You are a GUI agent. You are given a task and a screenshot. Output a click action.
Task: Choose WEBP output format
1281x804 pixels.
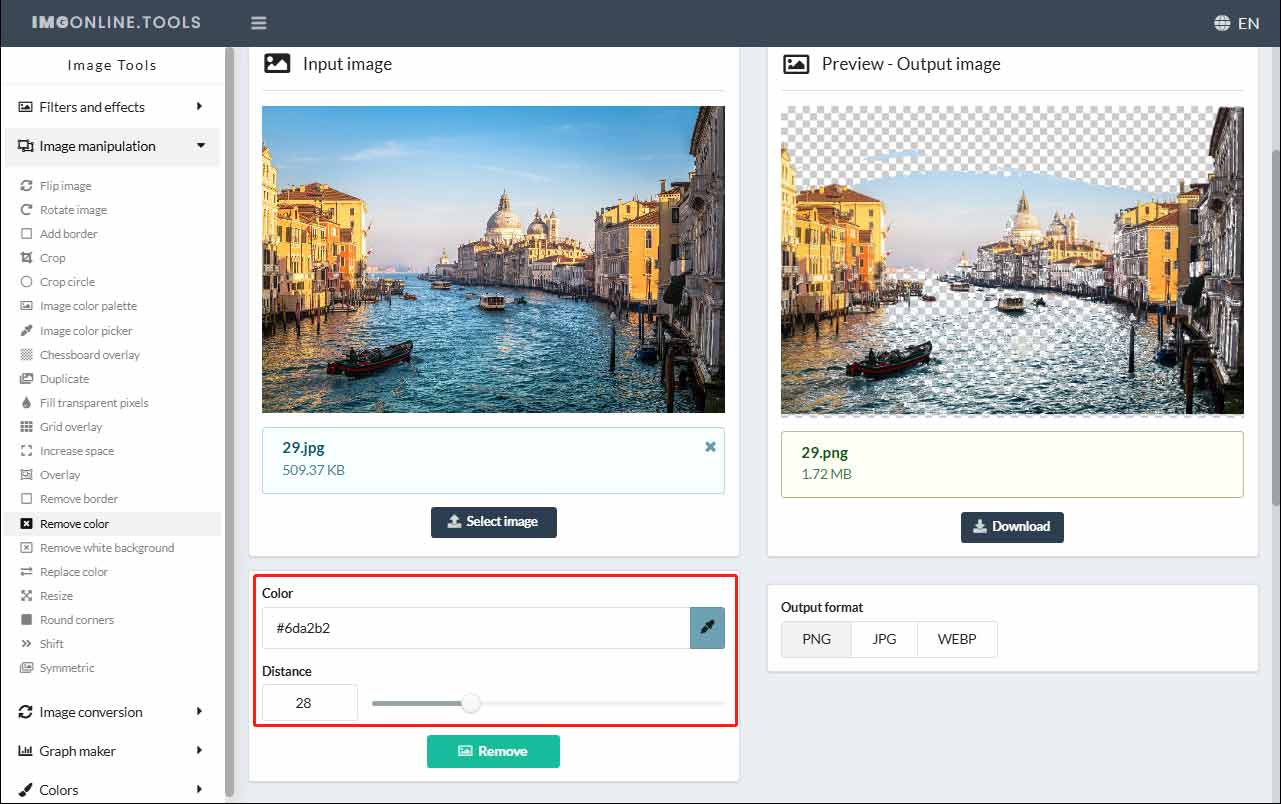(x=956, y=639)
